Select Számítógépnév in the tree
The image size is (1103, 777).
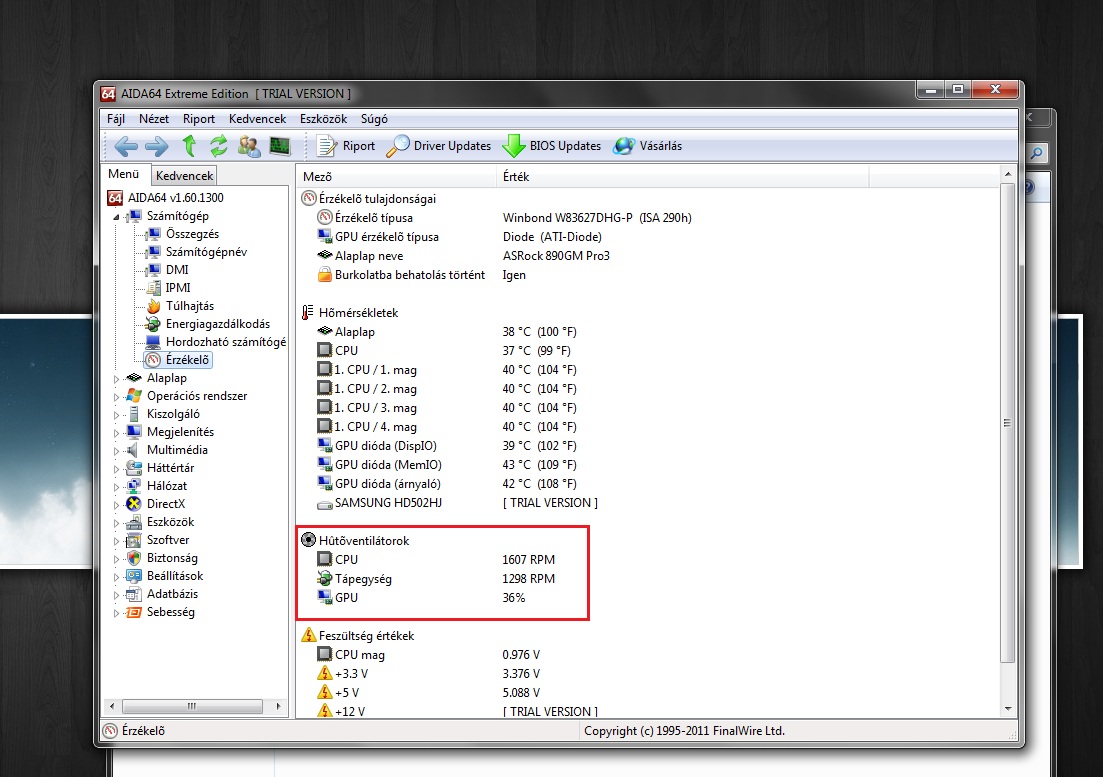tap(206, 252)
